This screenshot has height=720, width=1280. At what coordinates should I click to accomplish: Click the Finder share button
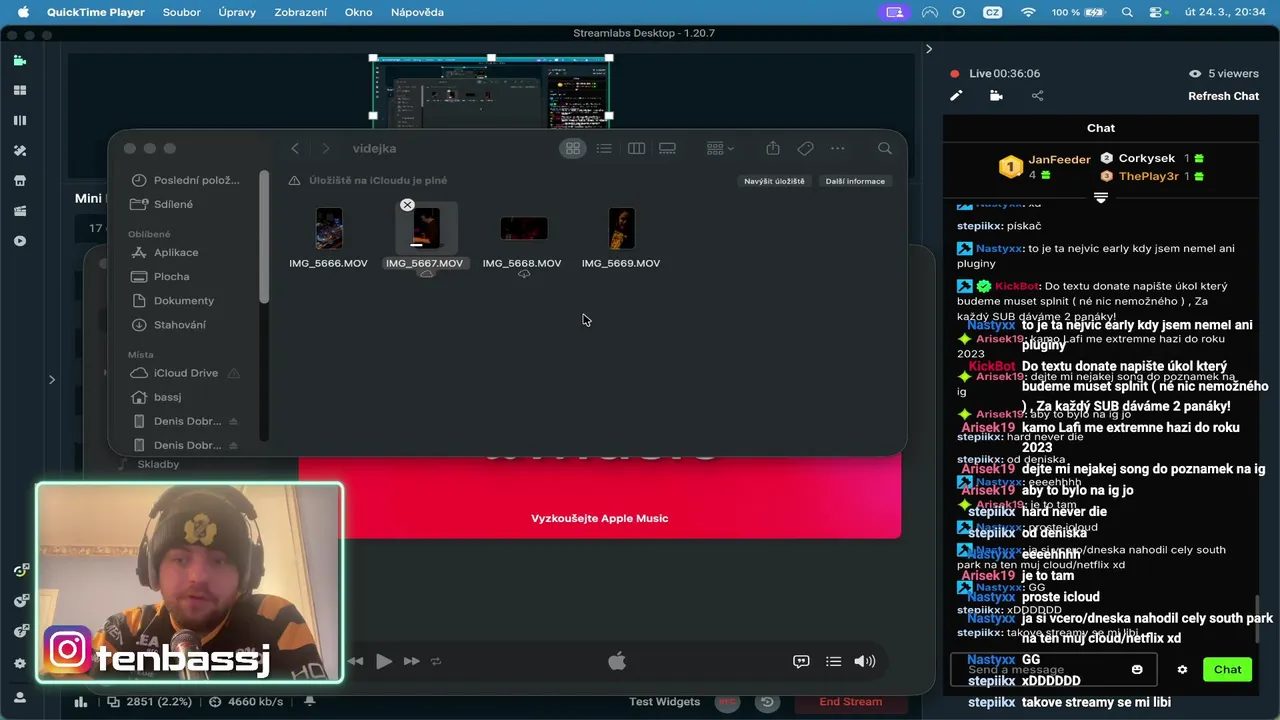pyautogui.click(x=773, y=148)
